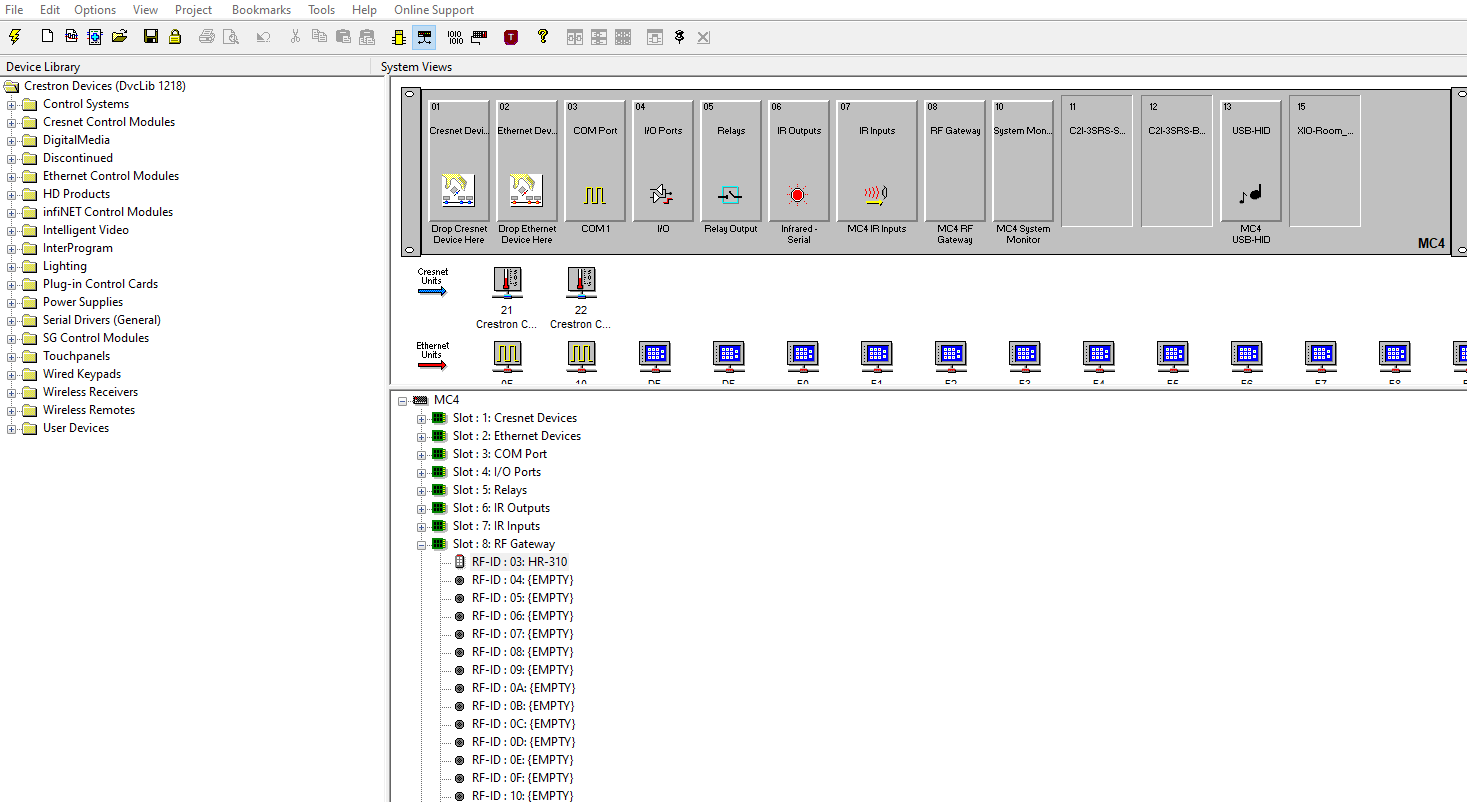1467x802 pixels.
Task: Expand the Control Systems folder
Action: [12, 104]
